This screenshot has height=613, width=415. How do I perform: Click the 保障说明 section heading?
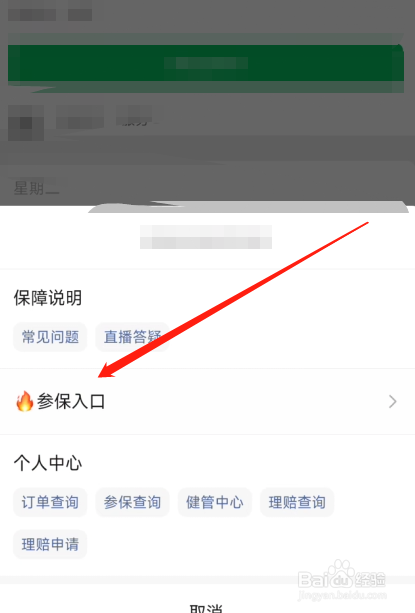pos(48,298)
